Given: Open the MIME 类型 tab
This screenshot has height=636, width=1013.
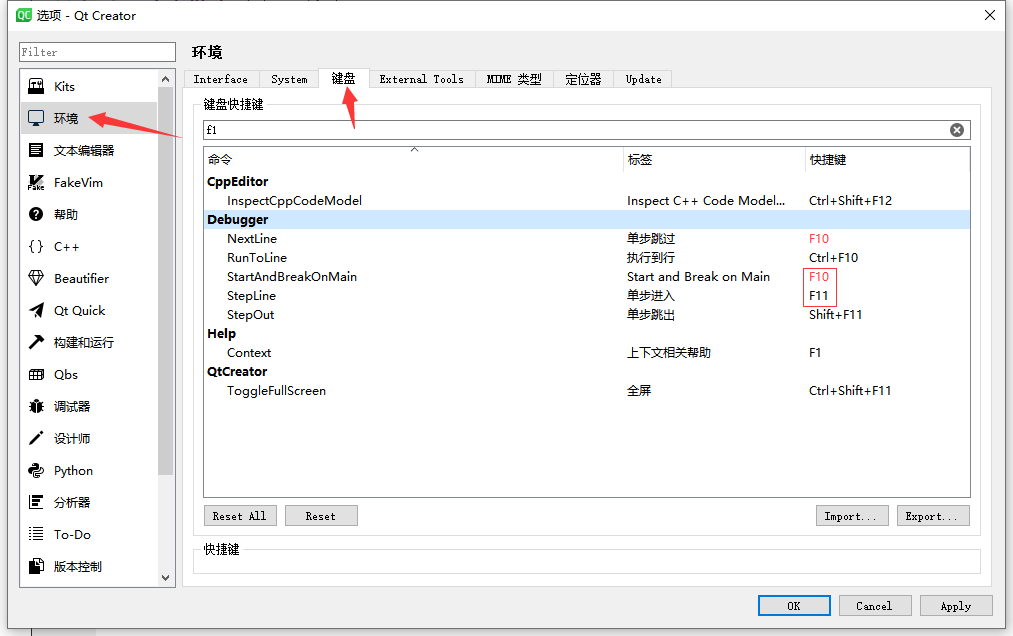Looking at the screenshot, I should point(514,79).
